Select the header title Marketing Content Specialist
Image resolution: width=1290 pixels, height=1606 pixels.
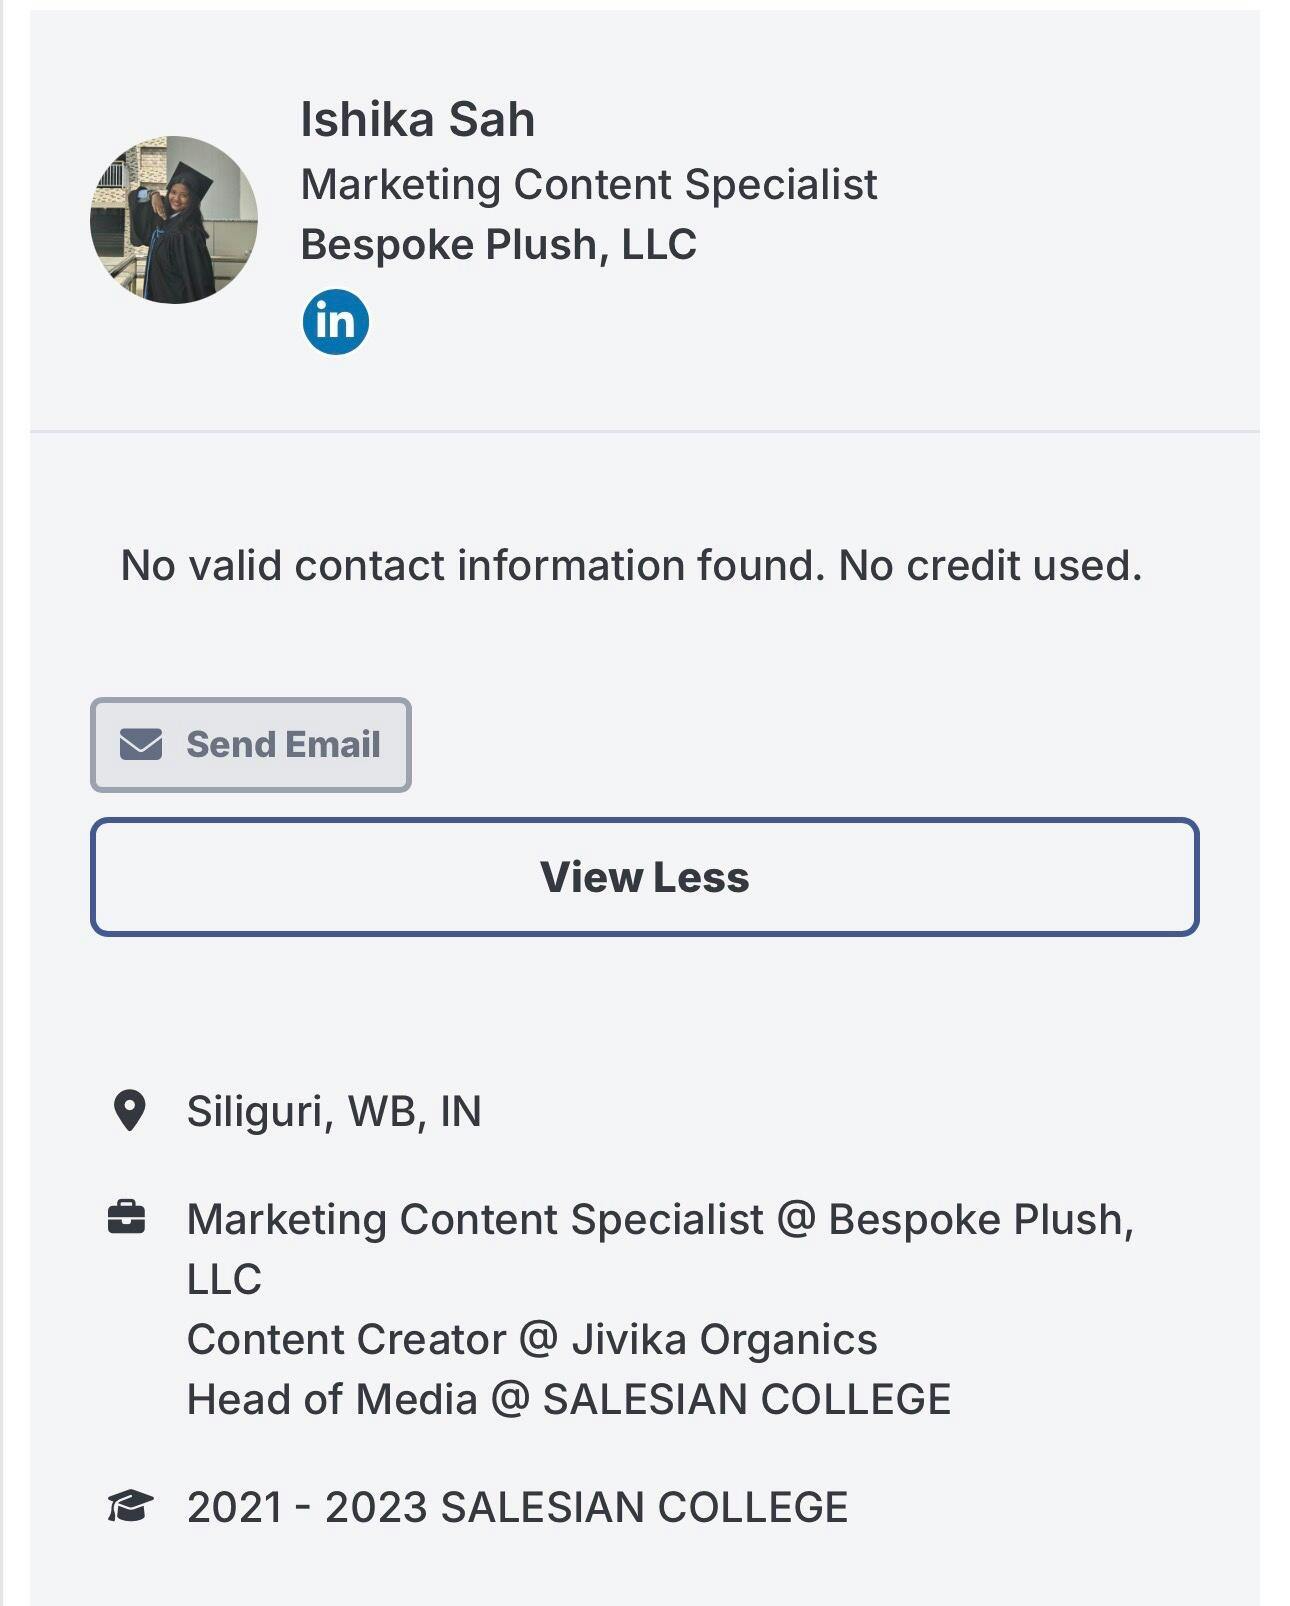pos(588,185)
